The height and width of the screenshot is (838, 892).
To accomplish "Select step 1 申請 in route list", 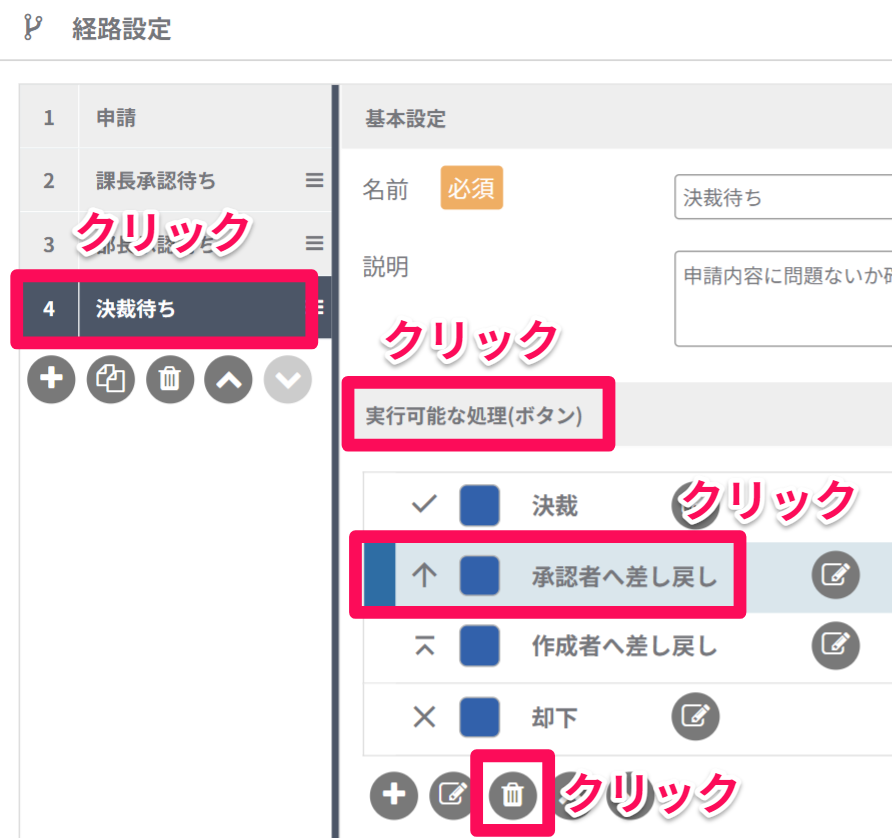I will [175, 117].
